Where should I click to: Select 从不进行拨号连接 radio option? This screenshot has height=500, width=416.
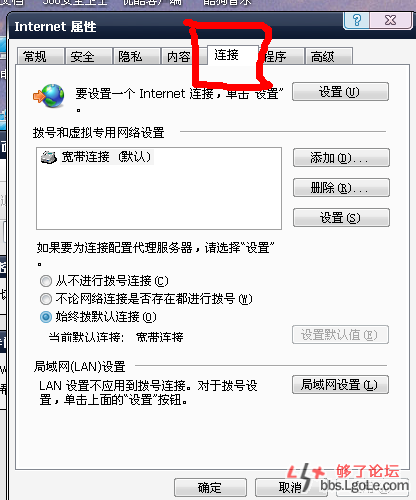click(46, 281)
